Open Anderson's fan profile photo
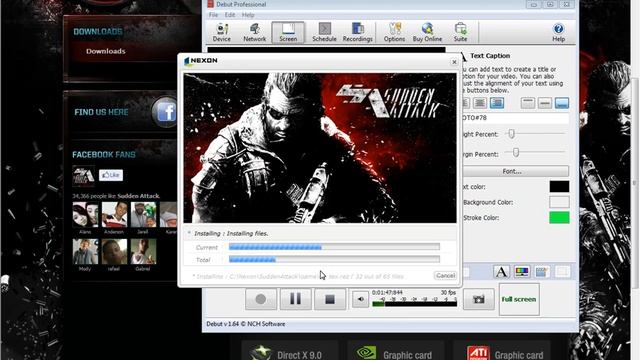Viewport: 640px width, 360px height. click(x=114, y=214)
